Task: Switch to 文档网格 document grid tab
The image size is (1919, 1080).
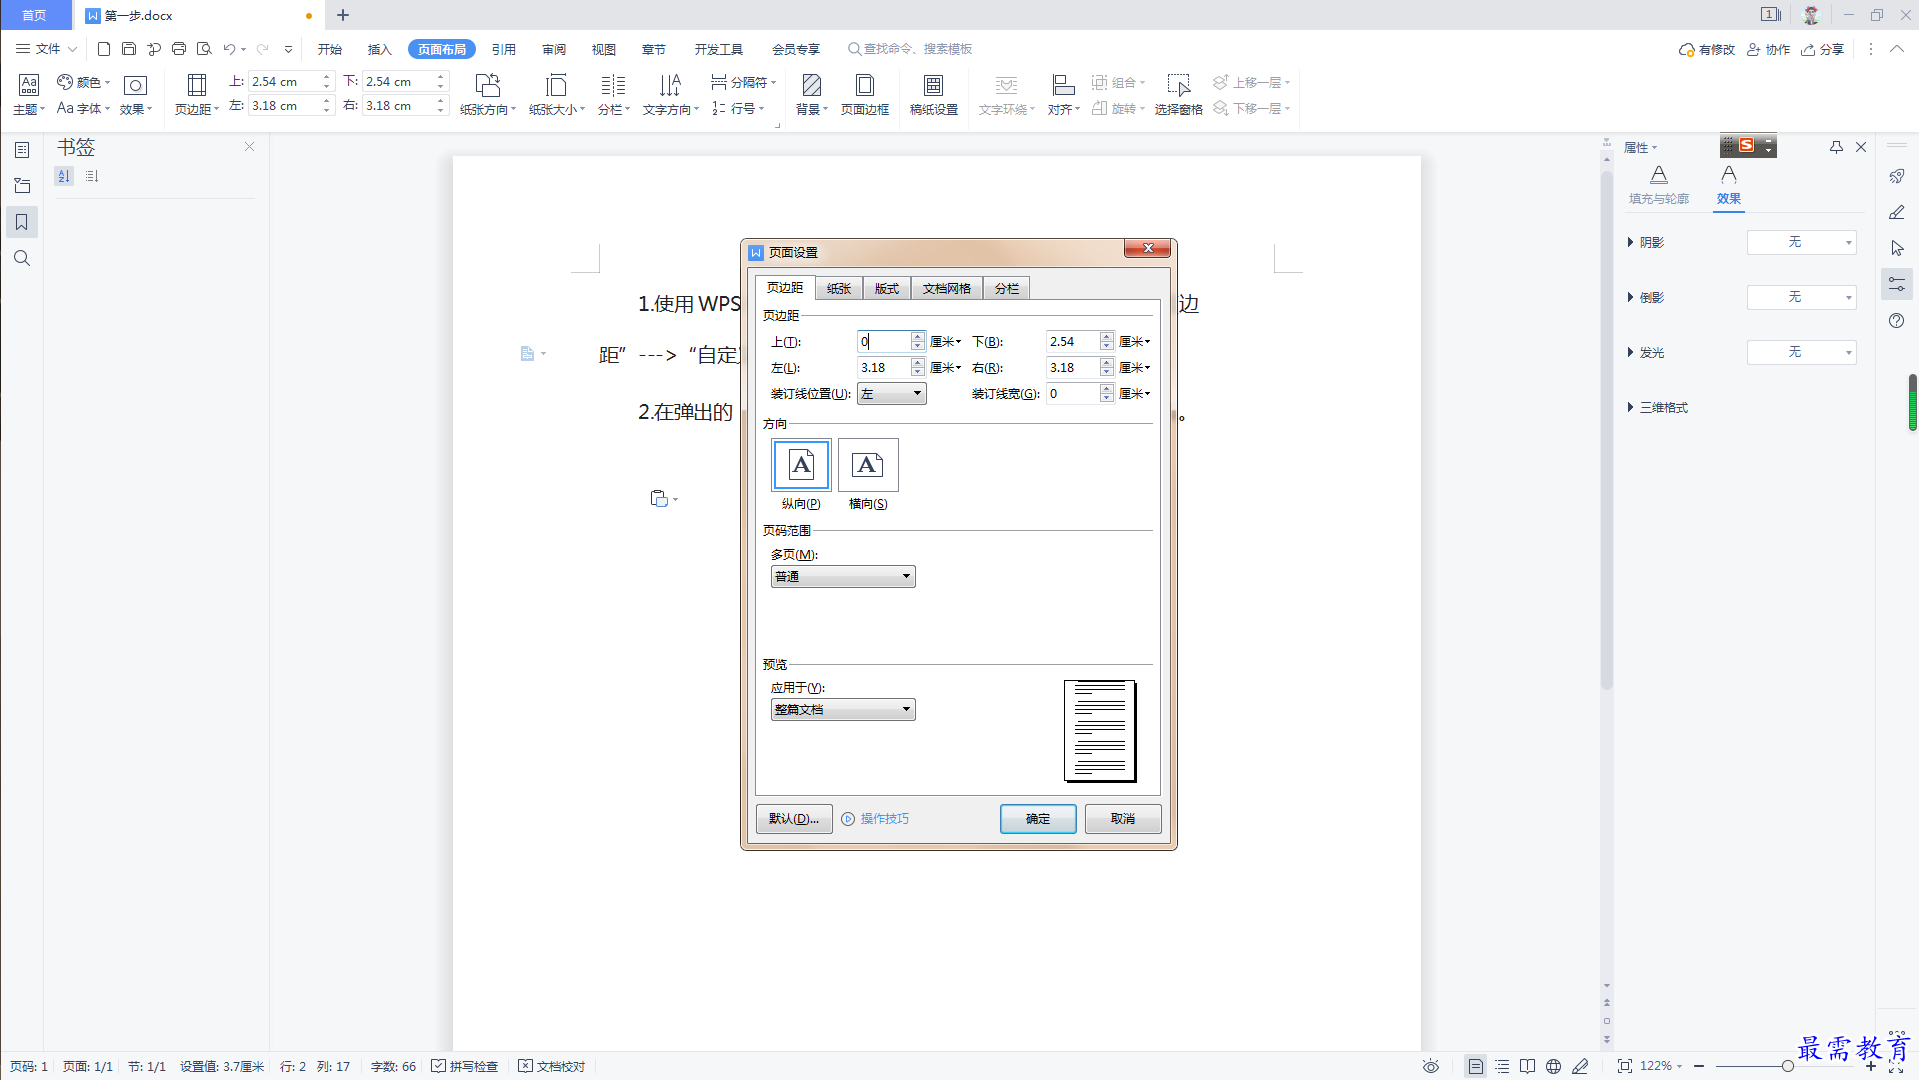Action: coord(946,288)
